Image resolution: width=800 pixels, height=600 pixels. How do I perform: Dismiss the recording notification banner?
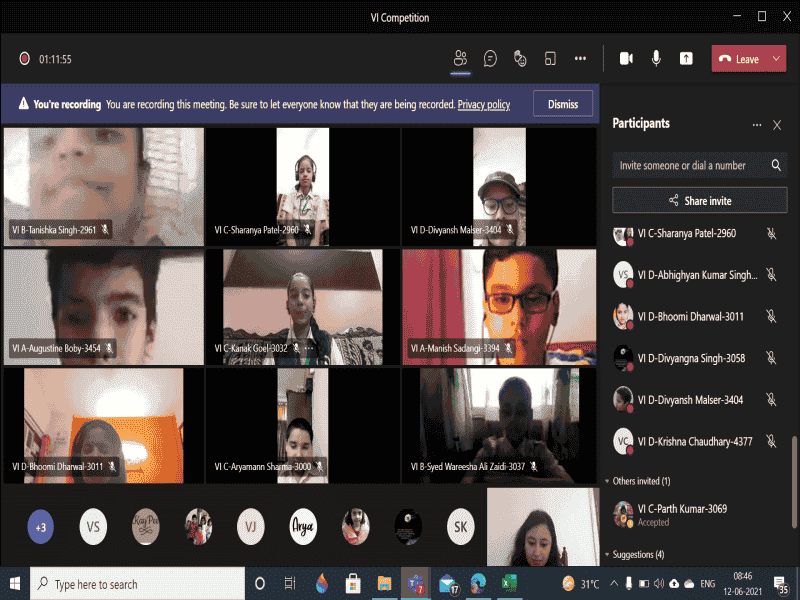[563, 104]
